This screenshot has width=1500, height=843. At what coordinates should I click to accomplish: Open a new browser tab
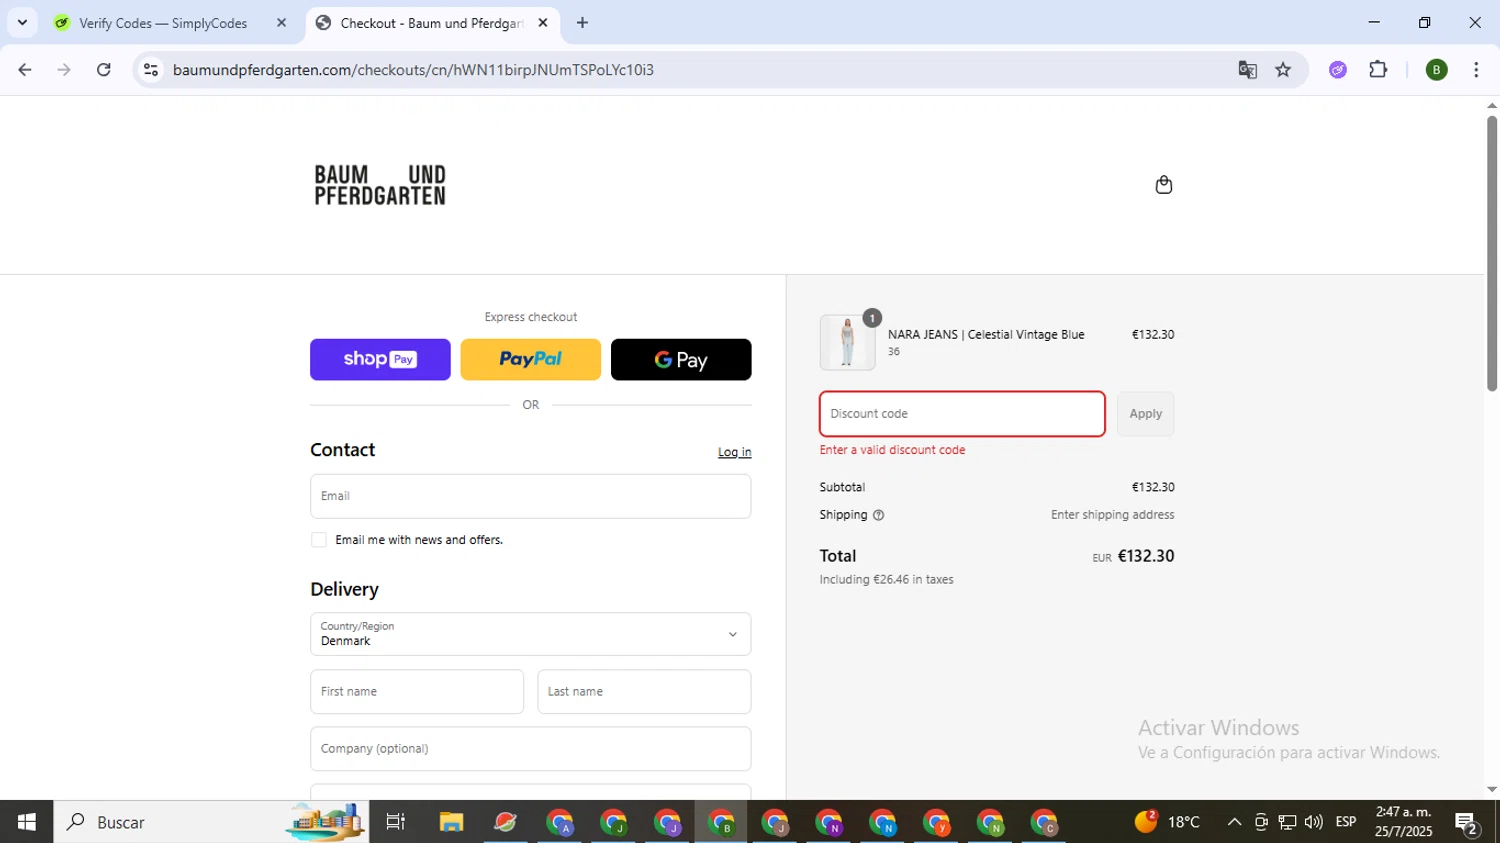(x=582, y=23)
